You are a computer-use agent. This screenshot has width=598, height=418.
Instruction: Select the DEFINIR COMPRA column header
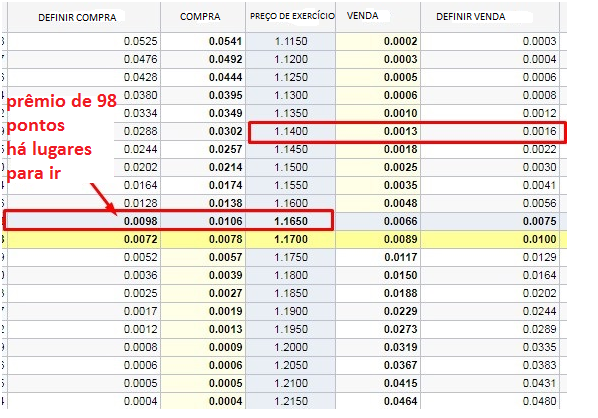coord(77,17)
